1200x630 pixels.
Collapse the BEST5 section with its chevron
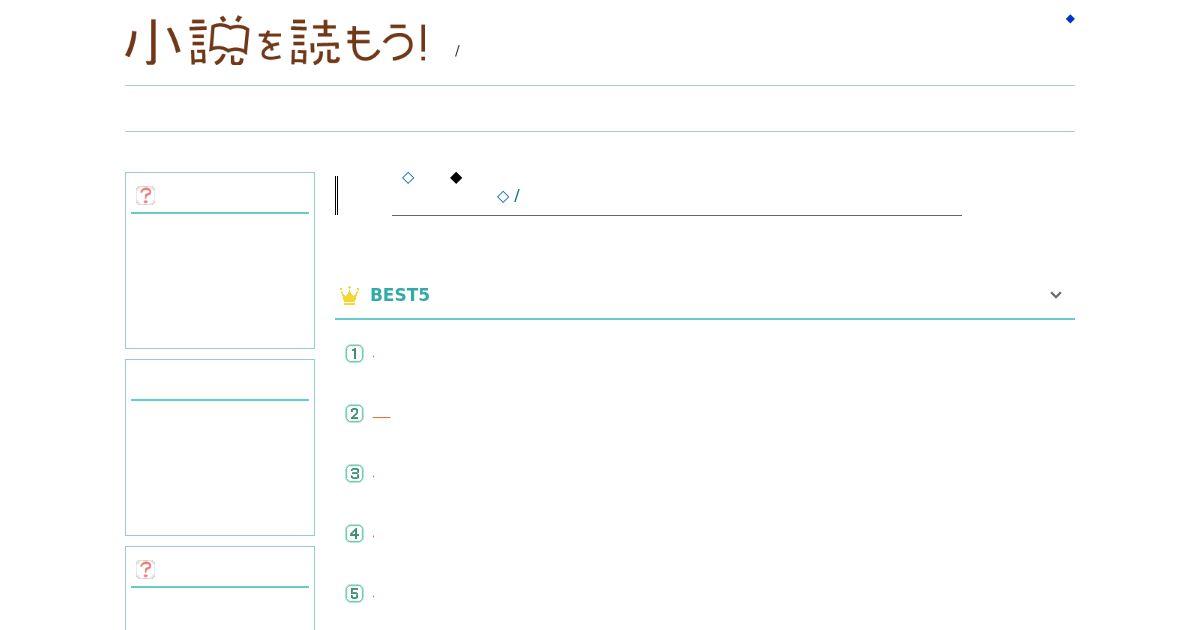(x=1056, y=295)
